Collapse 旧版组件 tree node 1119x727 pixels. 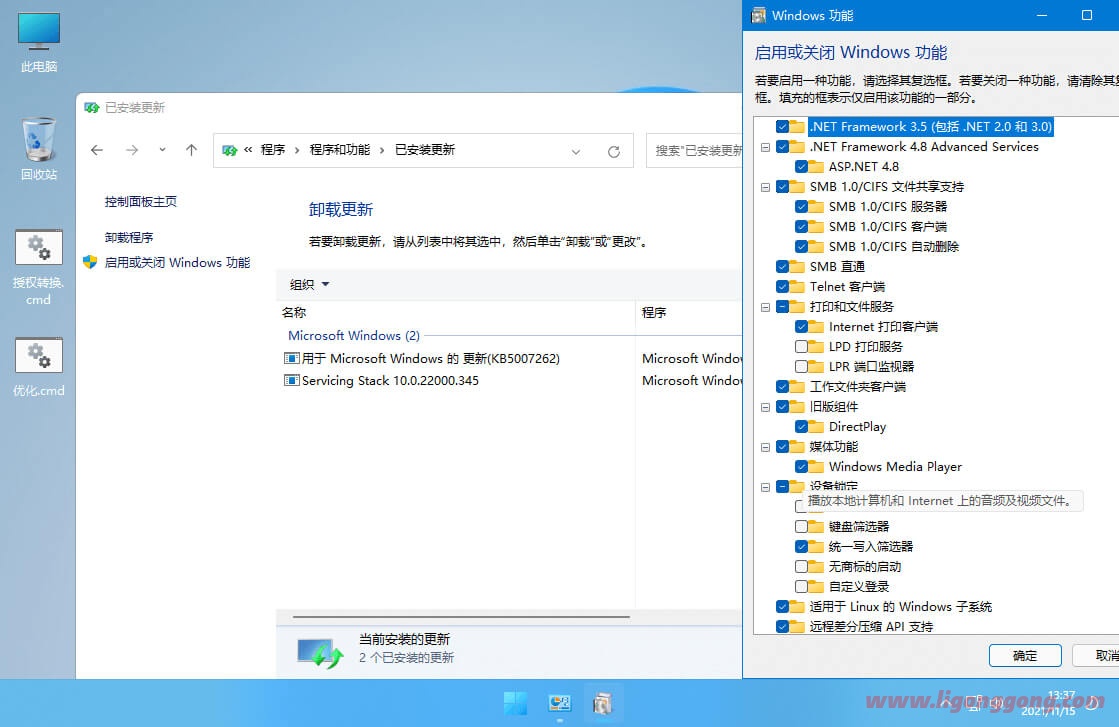[765, 407]
